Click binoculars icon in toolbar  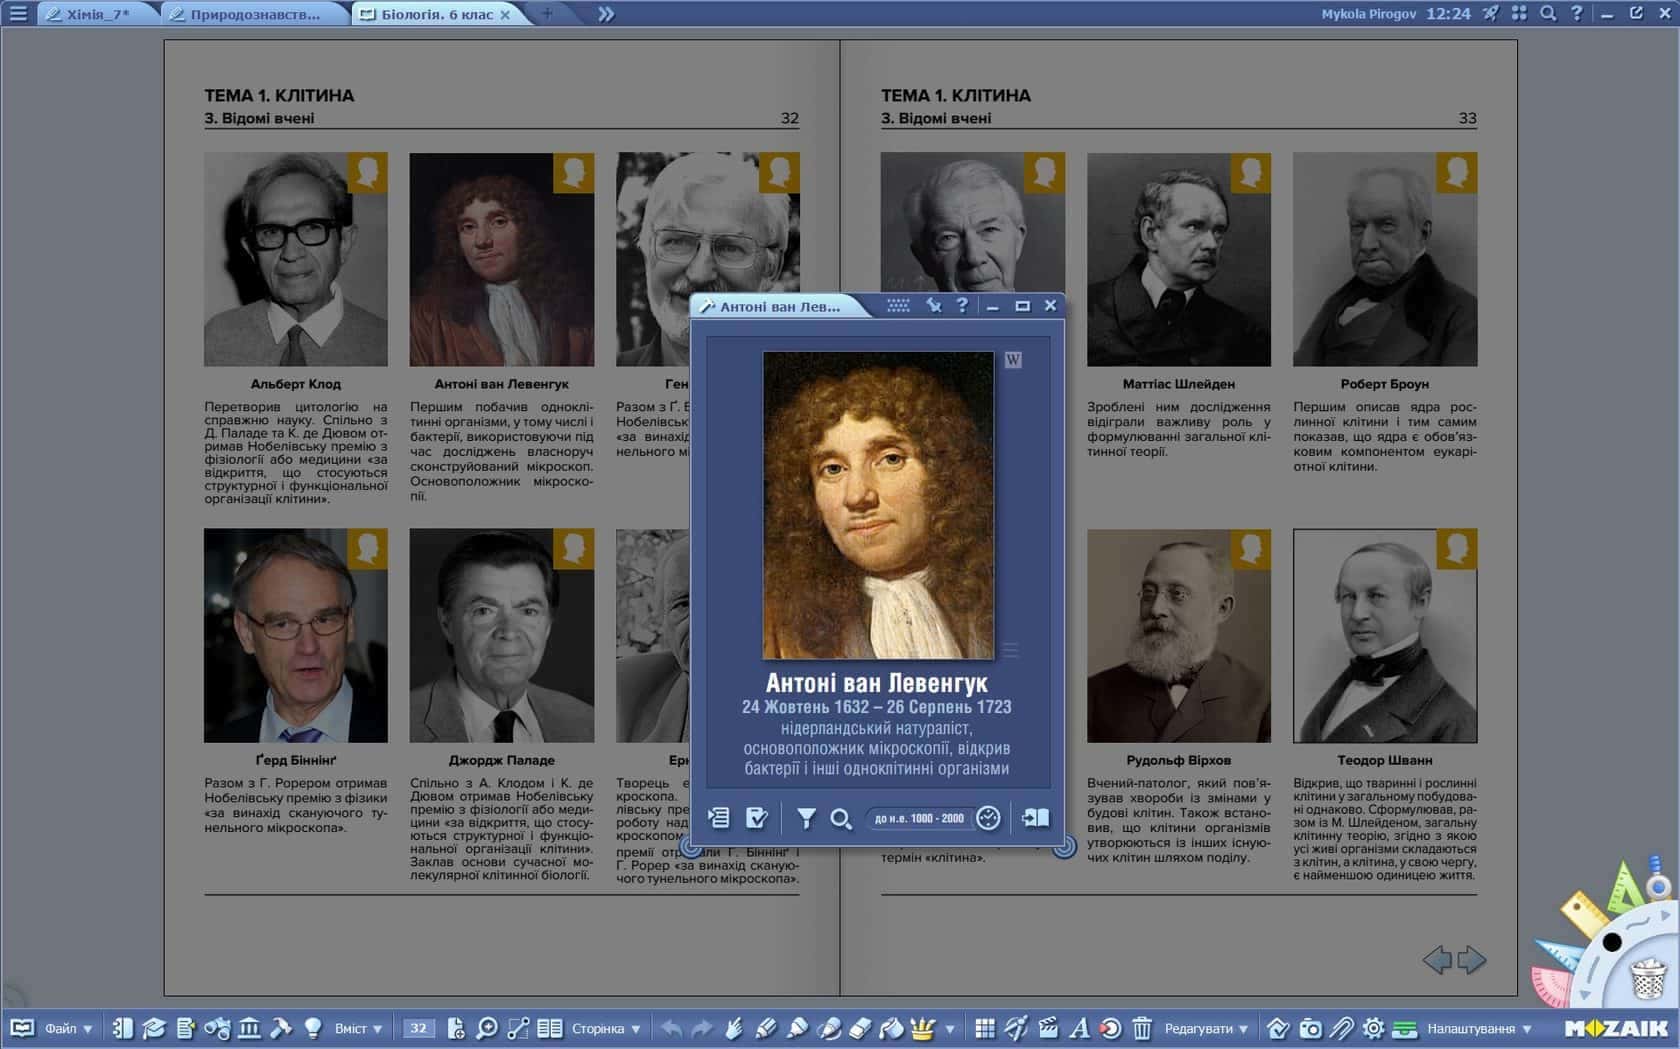[217, 1028]
